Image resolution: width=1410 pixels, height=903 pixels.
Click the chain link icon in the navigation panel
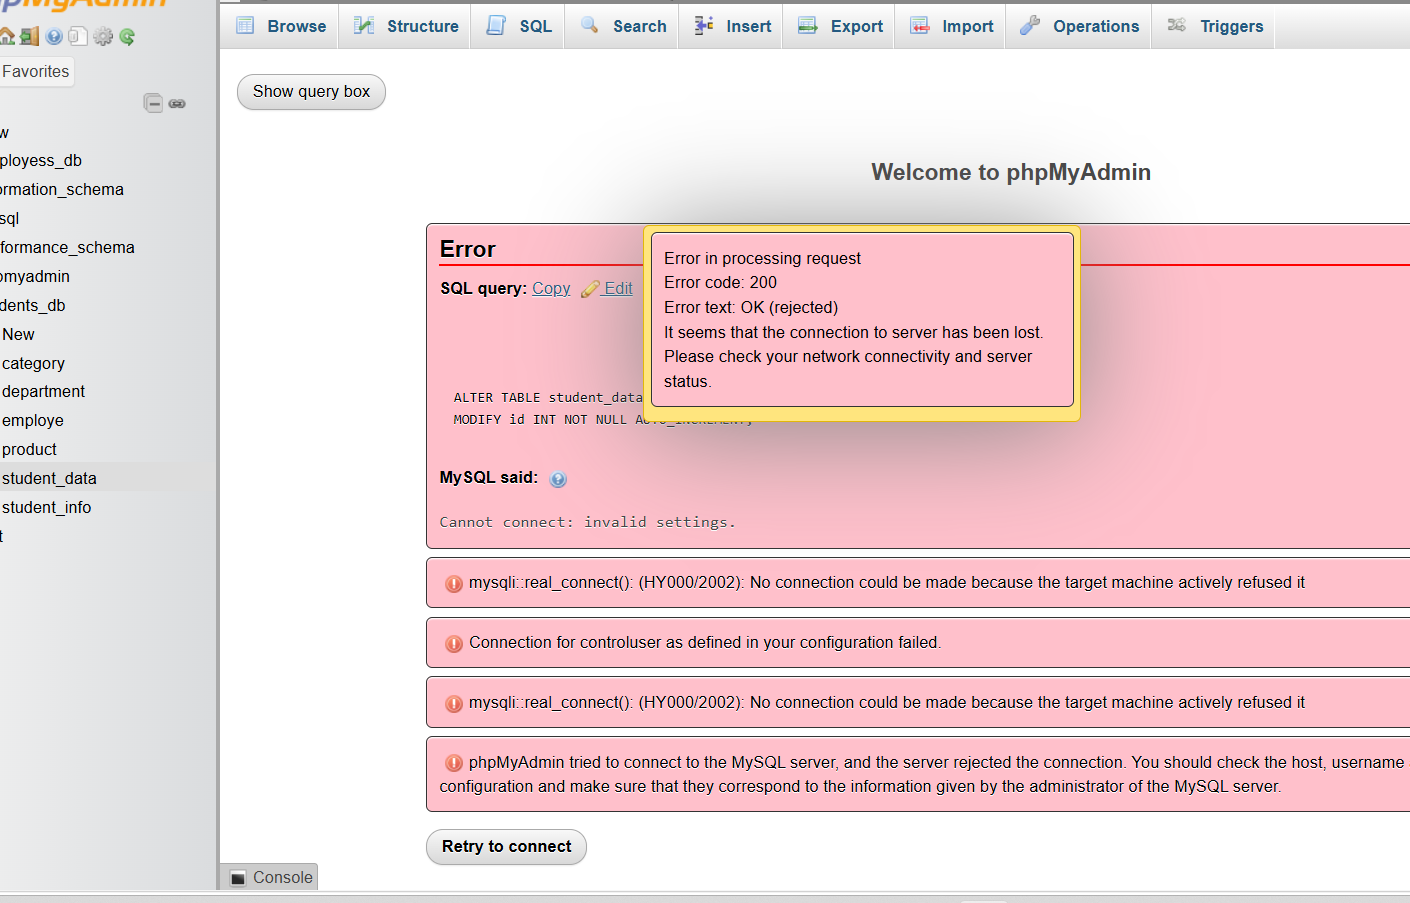pos(177,104)
